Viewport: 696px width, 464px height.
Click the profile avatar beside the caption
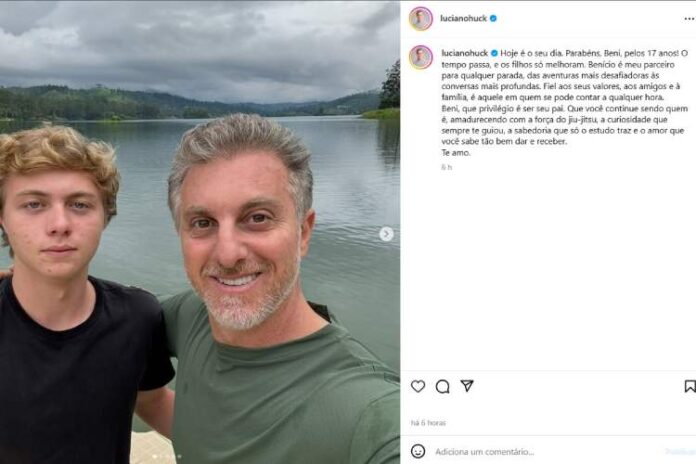tap(421, 57)
